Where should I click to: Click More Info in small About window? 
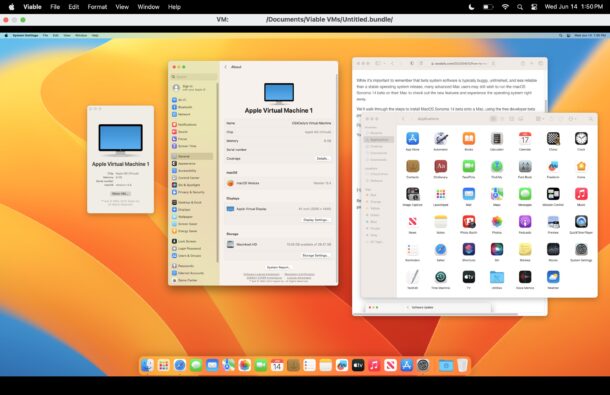120,193
